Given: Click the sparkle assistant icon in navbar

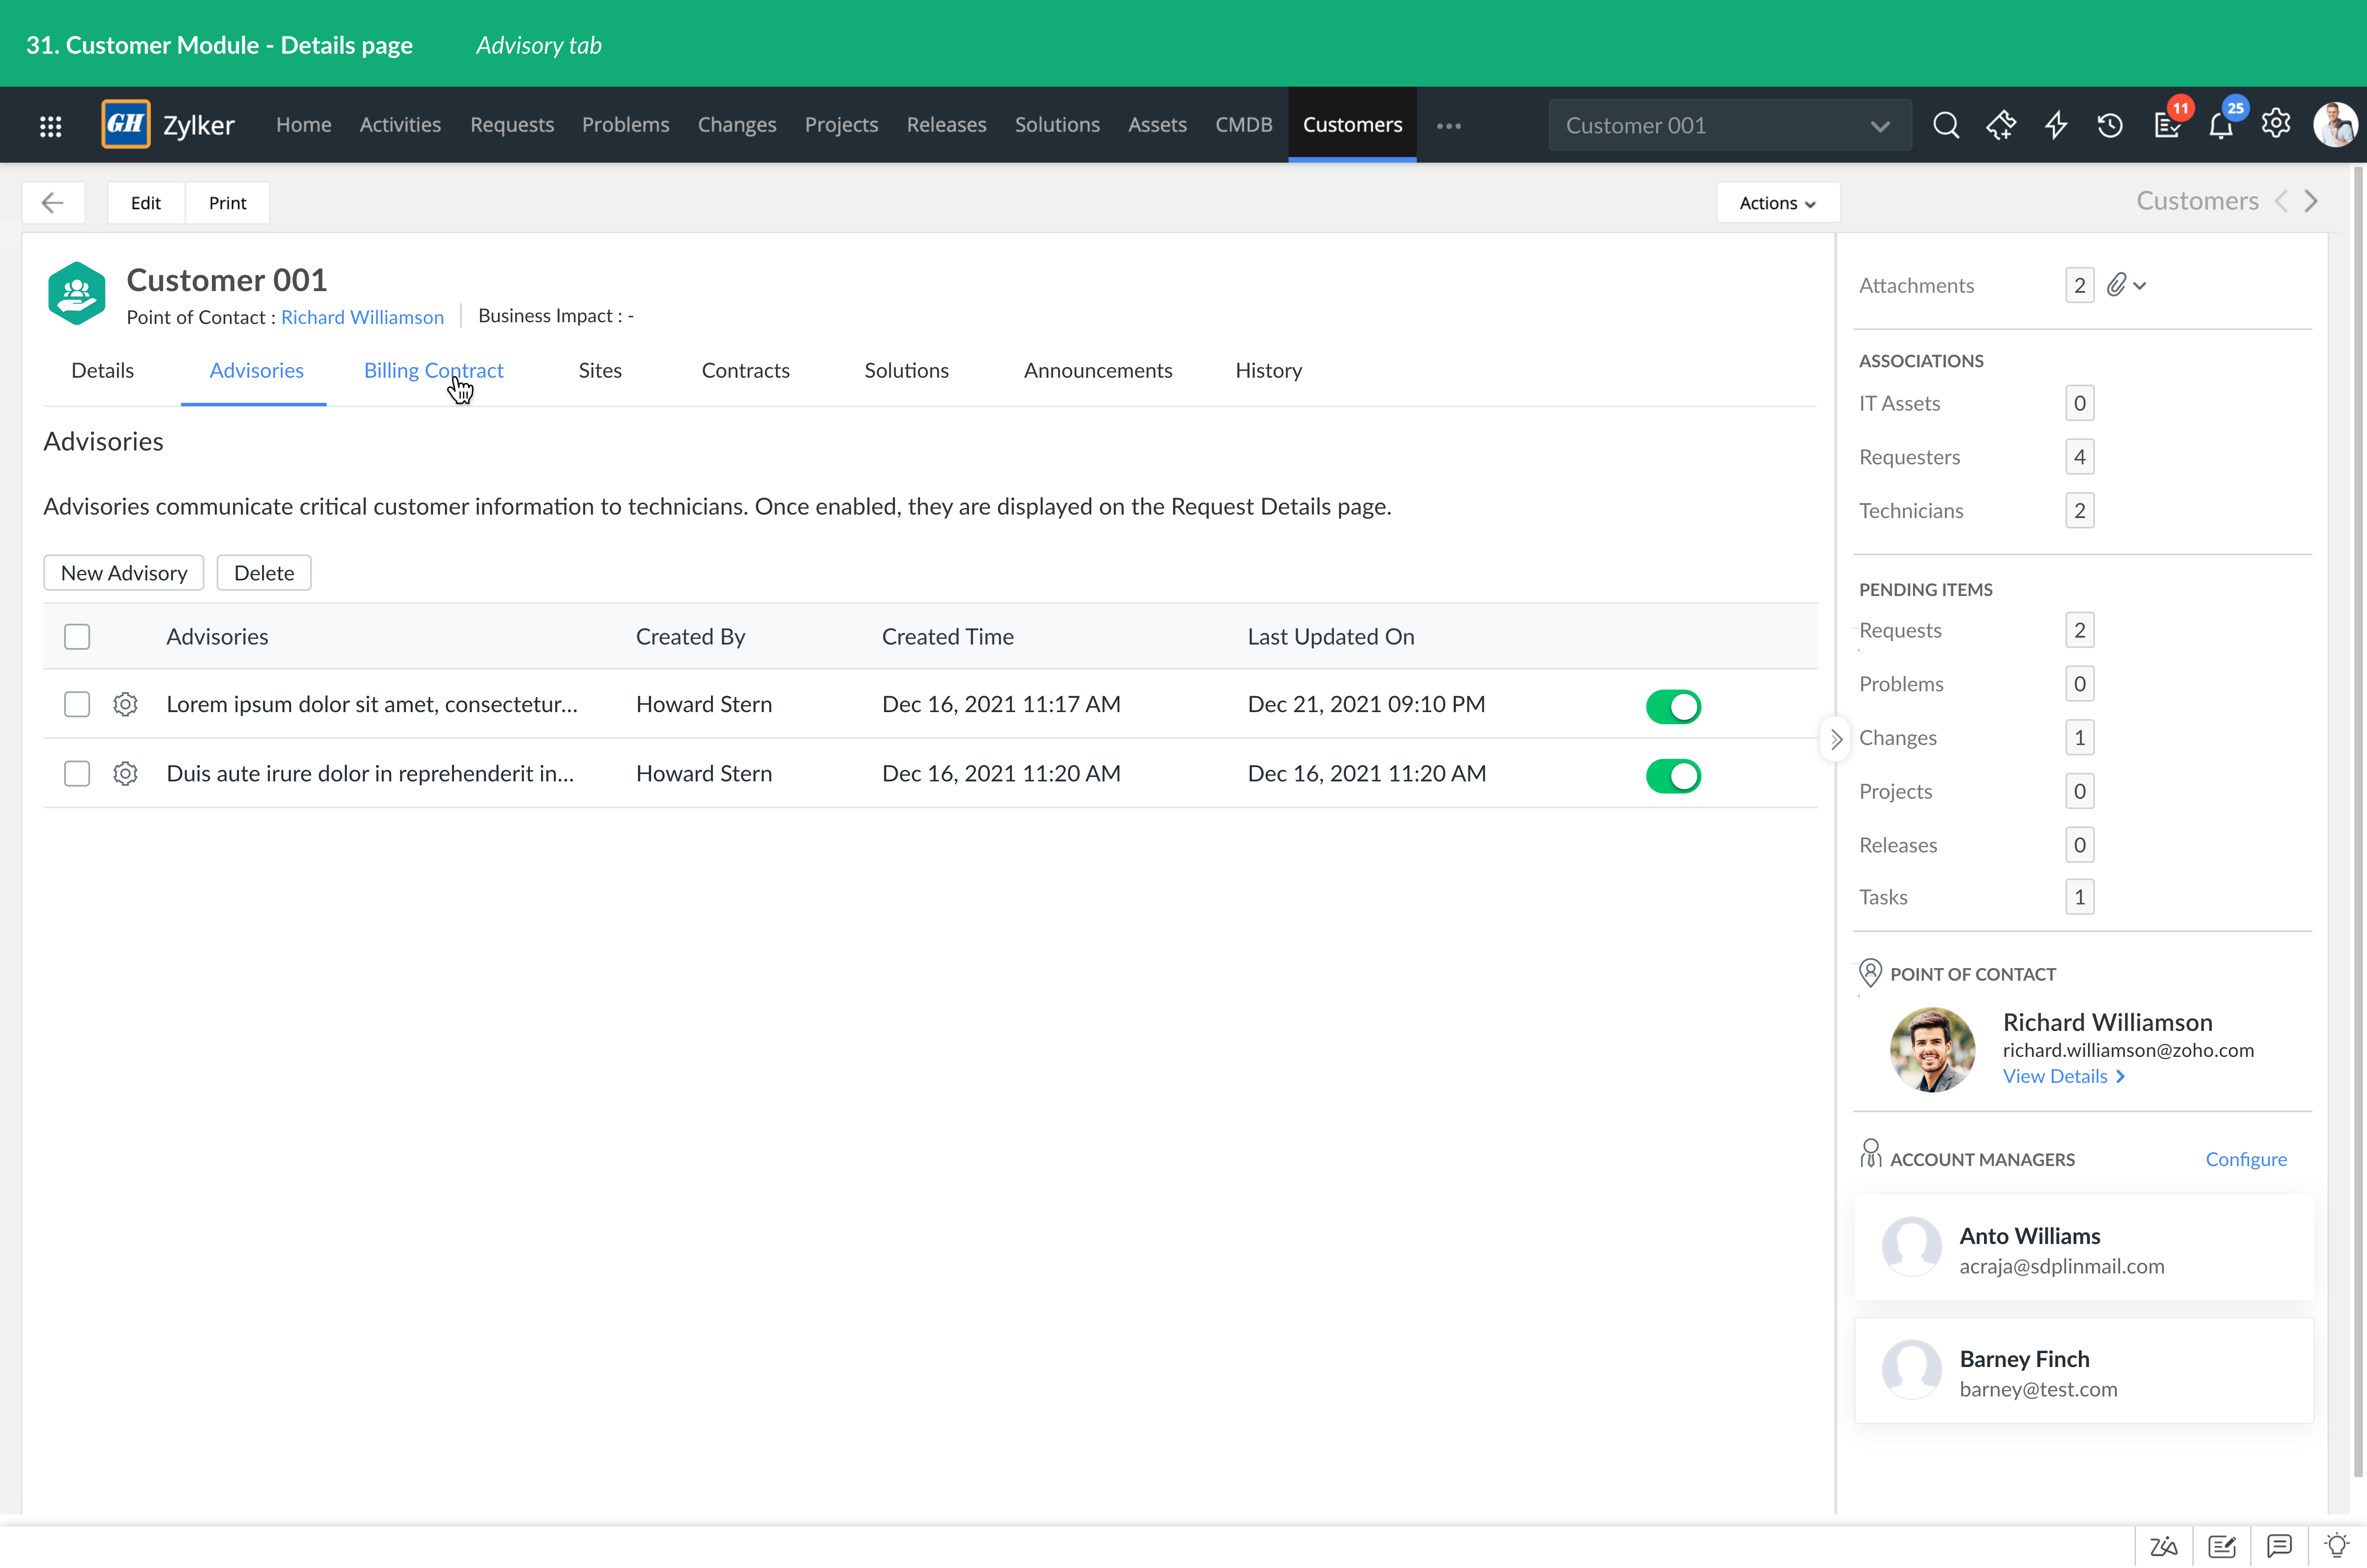Looking at the screenshot, I should pyautogui.click(x=2001, y=125).
